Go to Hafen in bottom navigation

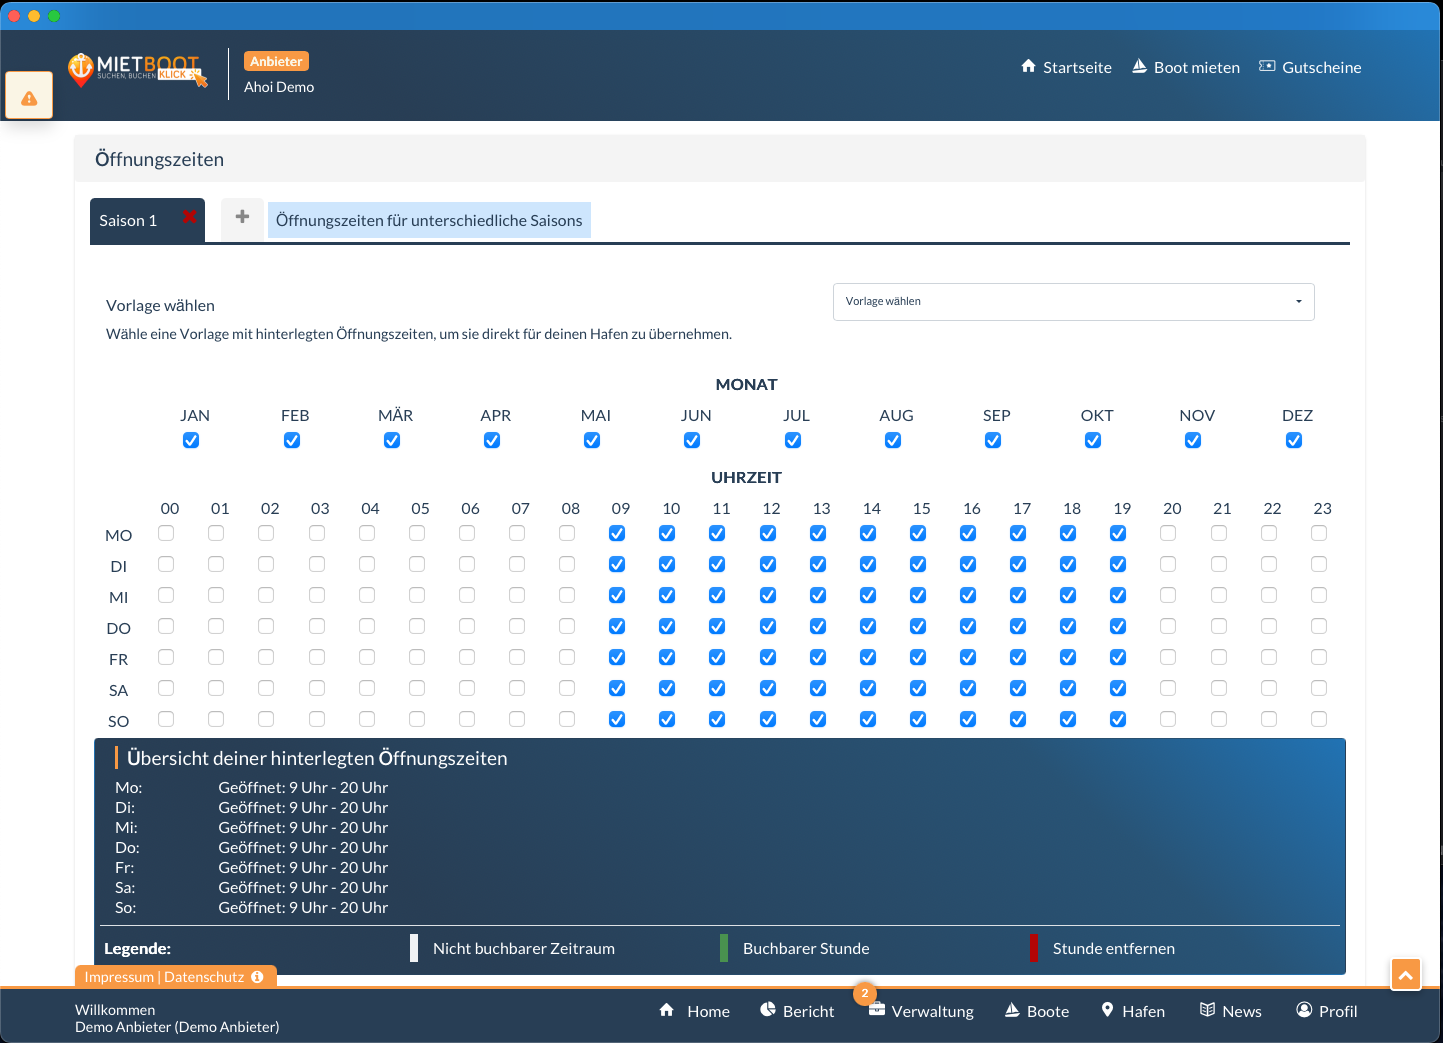click(1133, 1011)
